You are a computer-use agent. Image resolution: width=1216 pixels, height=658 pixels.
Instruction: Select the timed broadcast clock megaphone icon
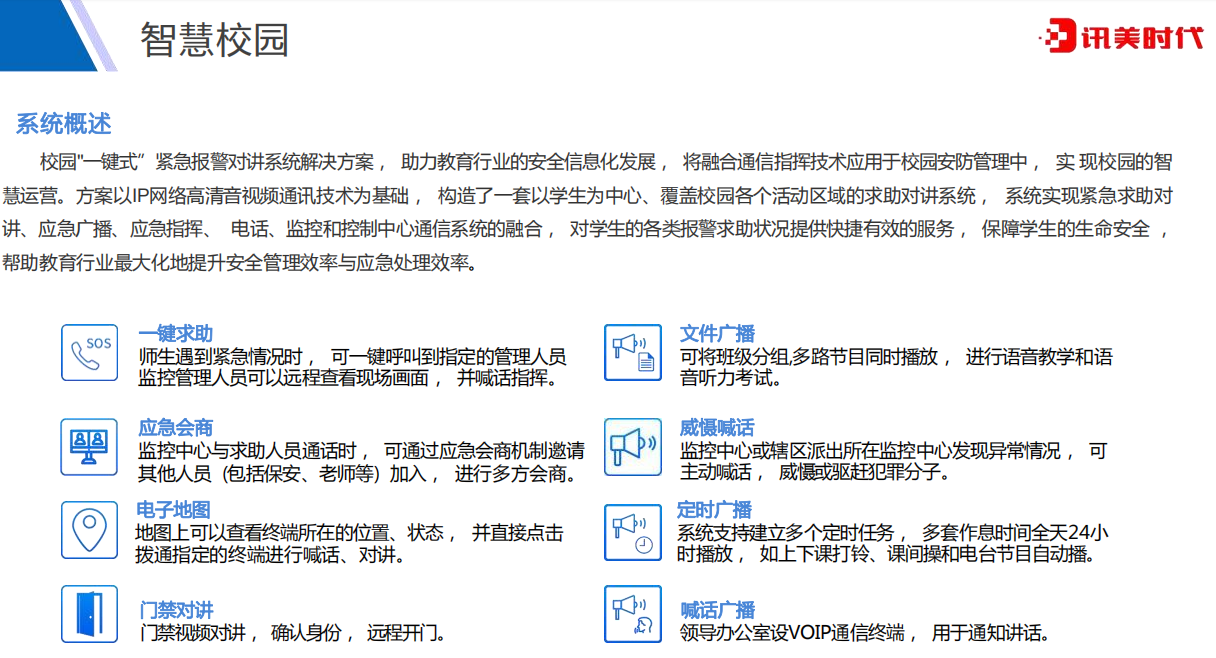coord(632,532)
